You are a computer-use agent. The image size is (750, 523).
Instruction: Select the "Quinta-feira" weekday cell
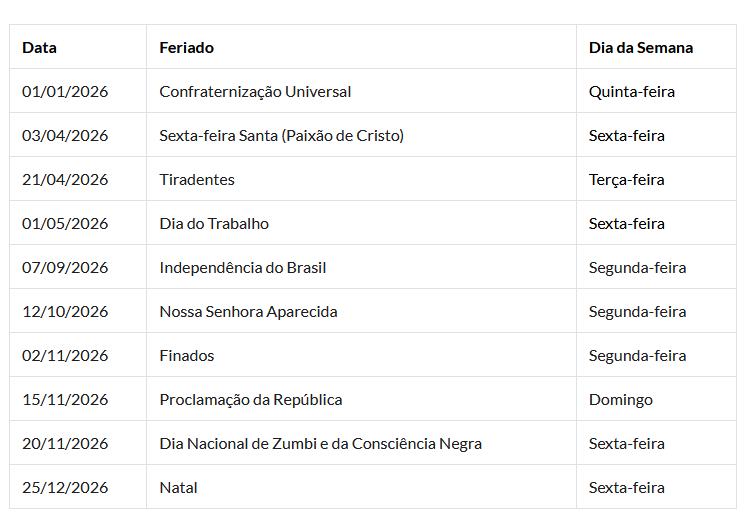[x=631, y=92]
